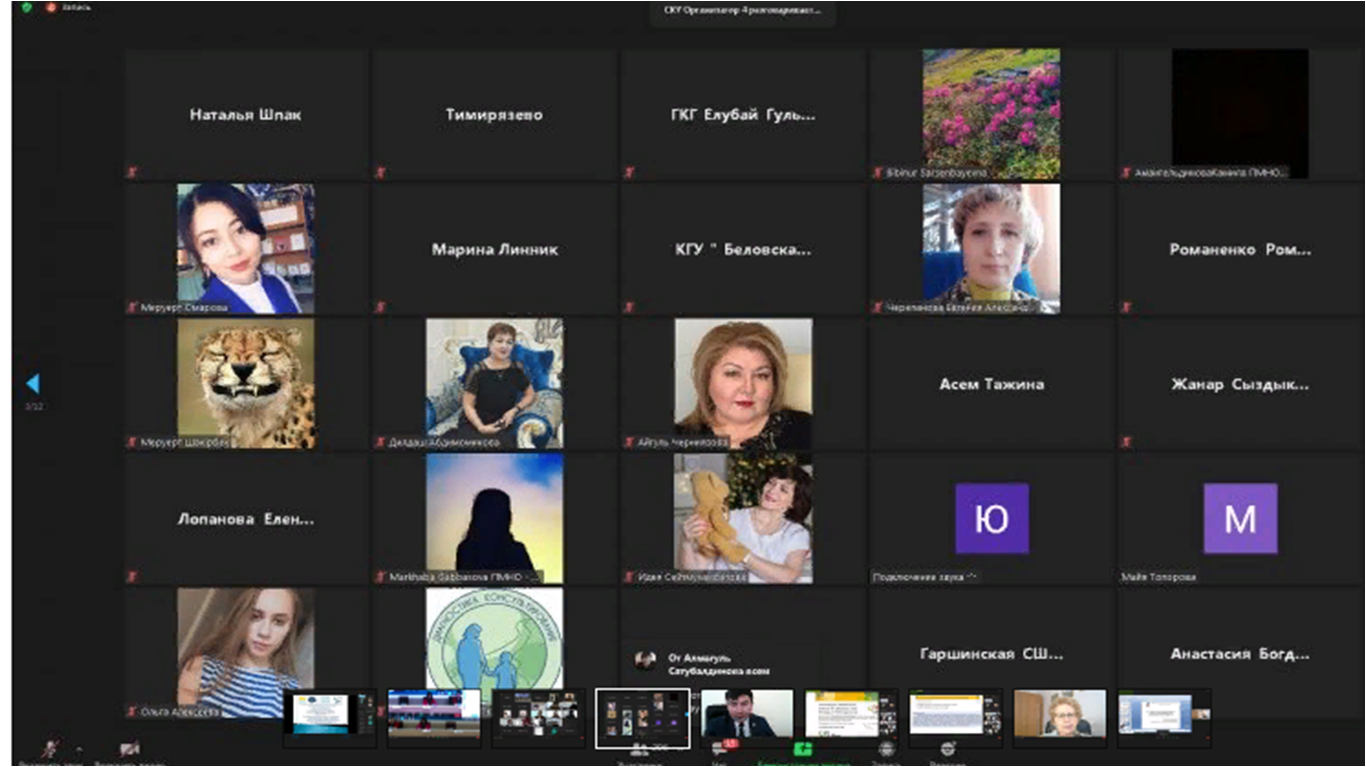
Task: Select the Наталья Шпак participant tile
Action: 246,114
